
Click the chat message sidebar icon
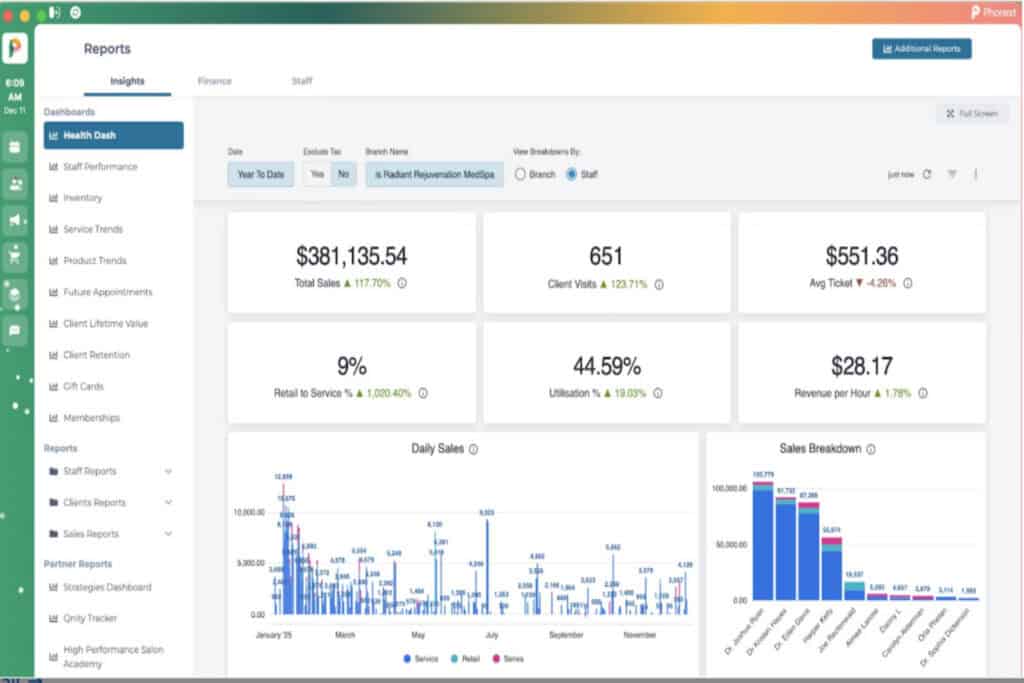[16, 329]
